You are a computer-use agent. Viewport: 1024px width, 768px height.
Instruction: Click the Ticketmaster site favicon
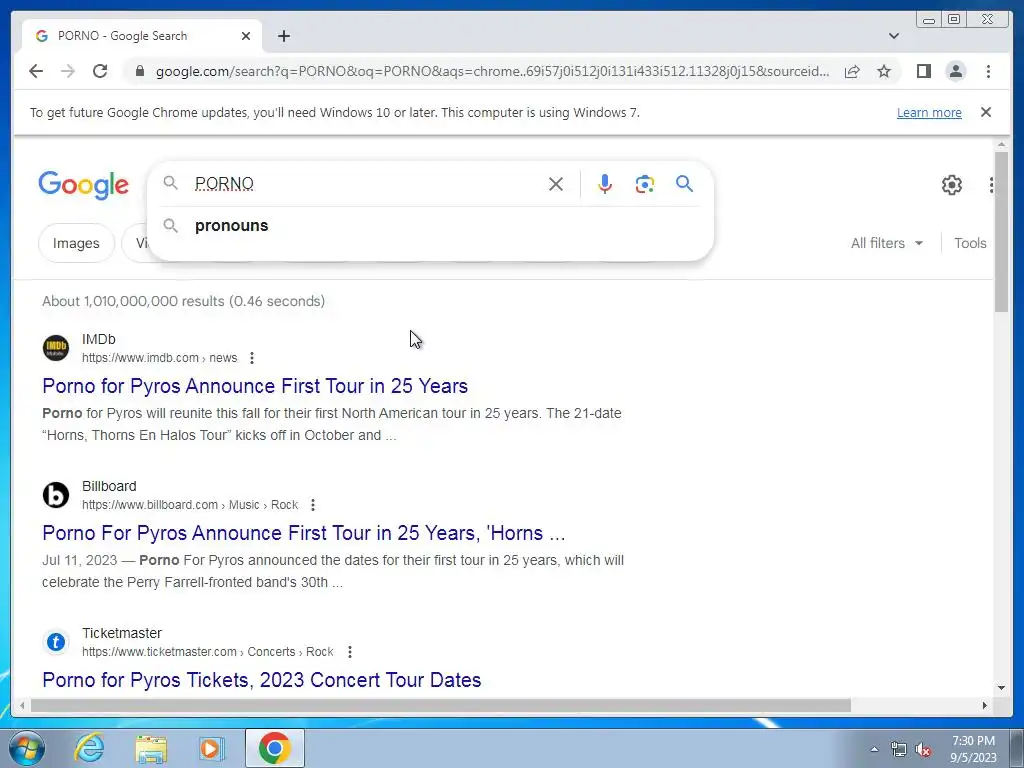tap(56, 642)
